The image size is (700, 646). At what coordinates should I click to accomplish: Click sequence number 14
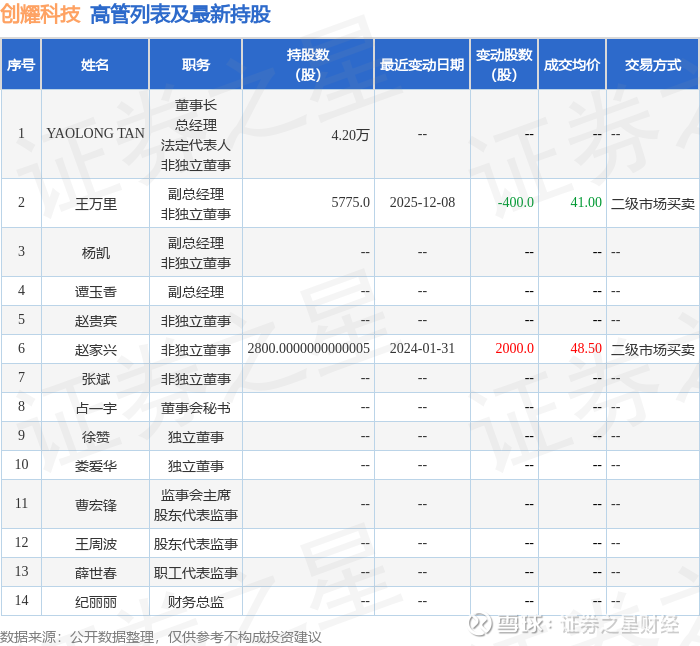click(21, 600)
